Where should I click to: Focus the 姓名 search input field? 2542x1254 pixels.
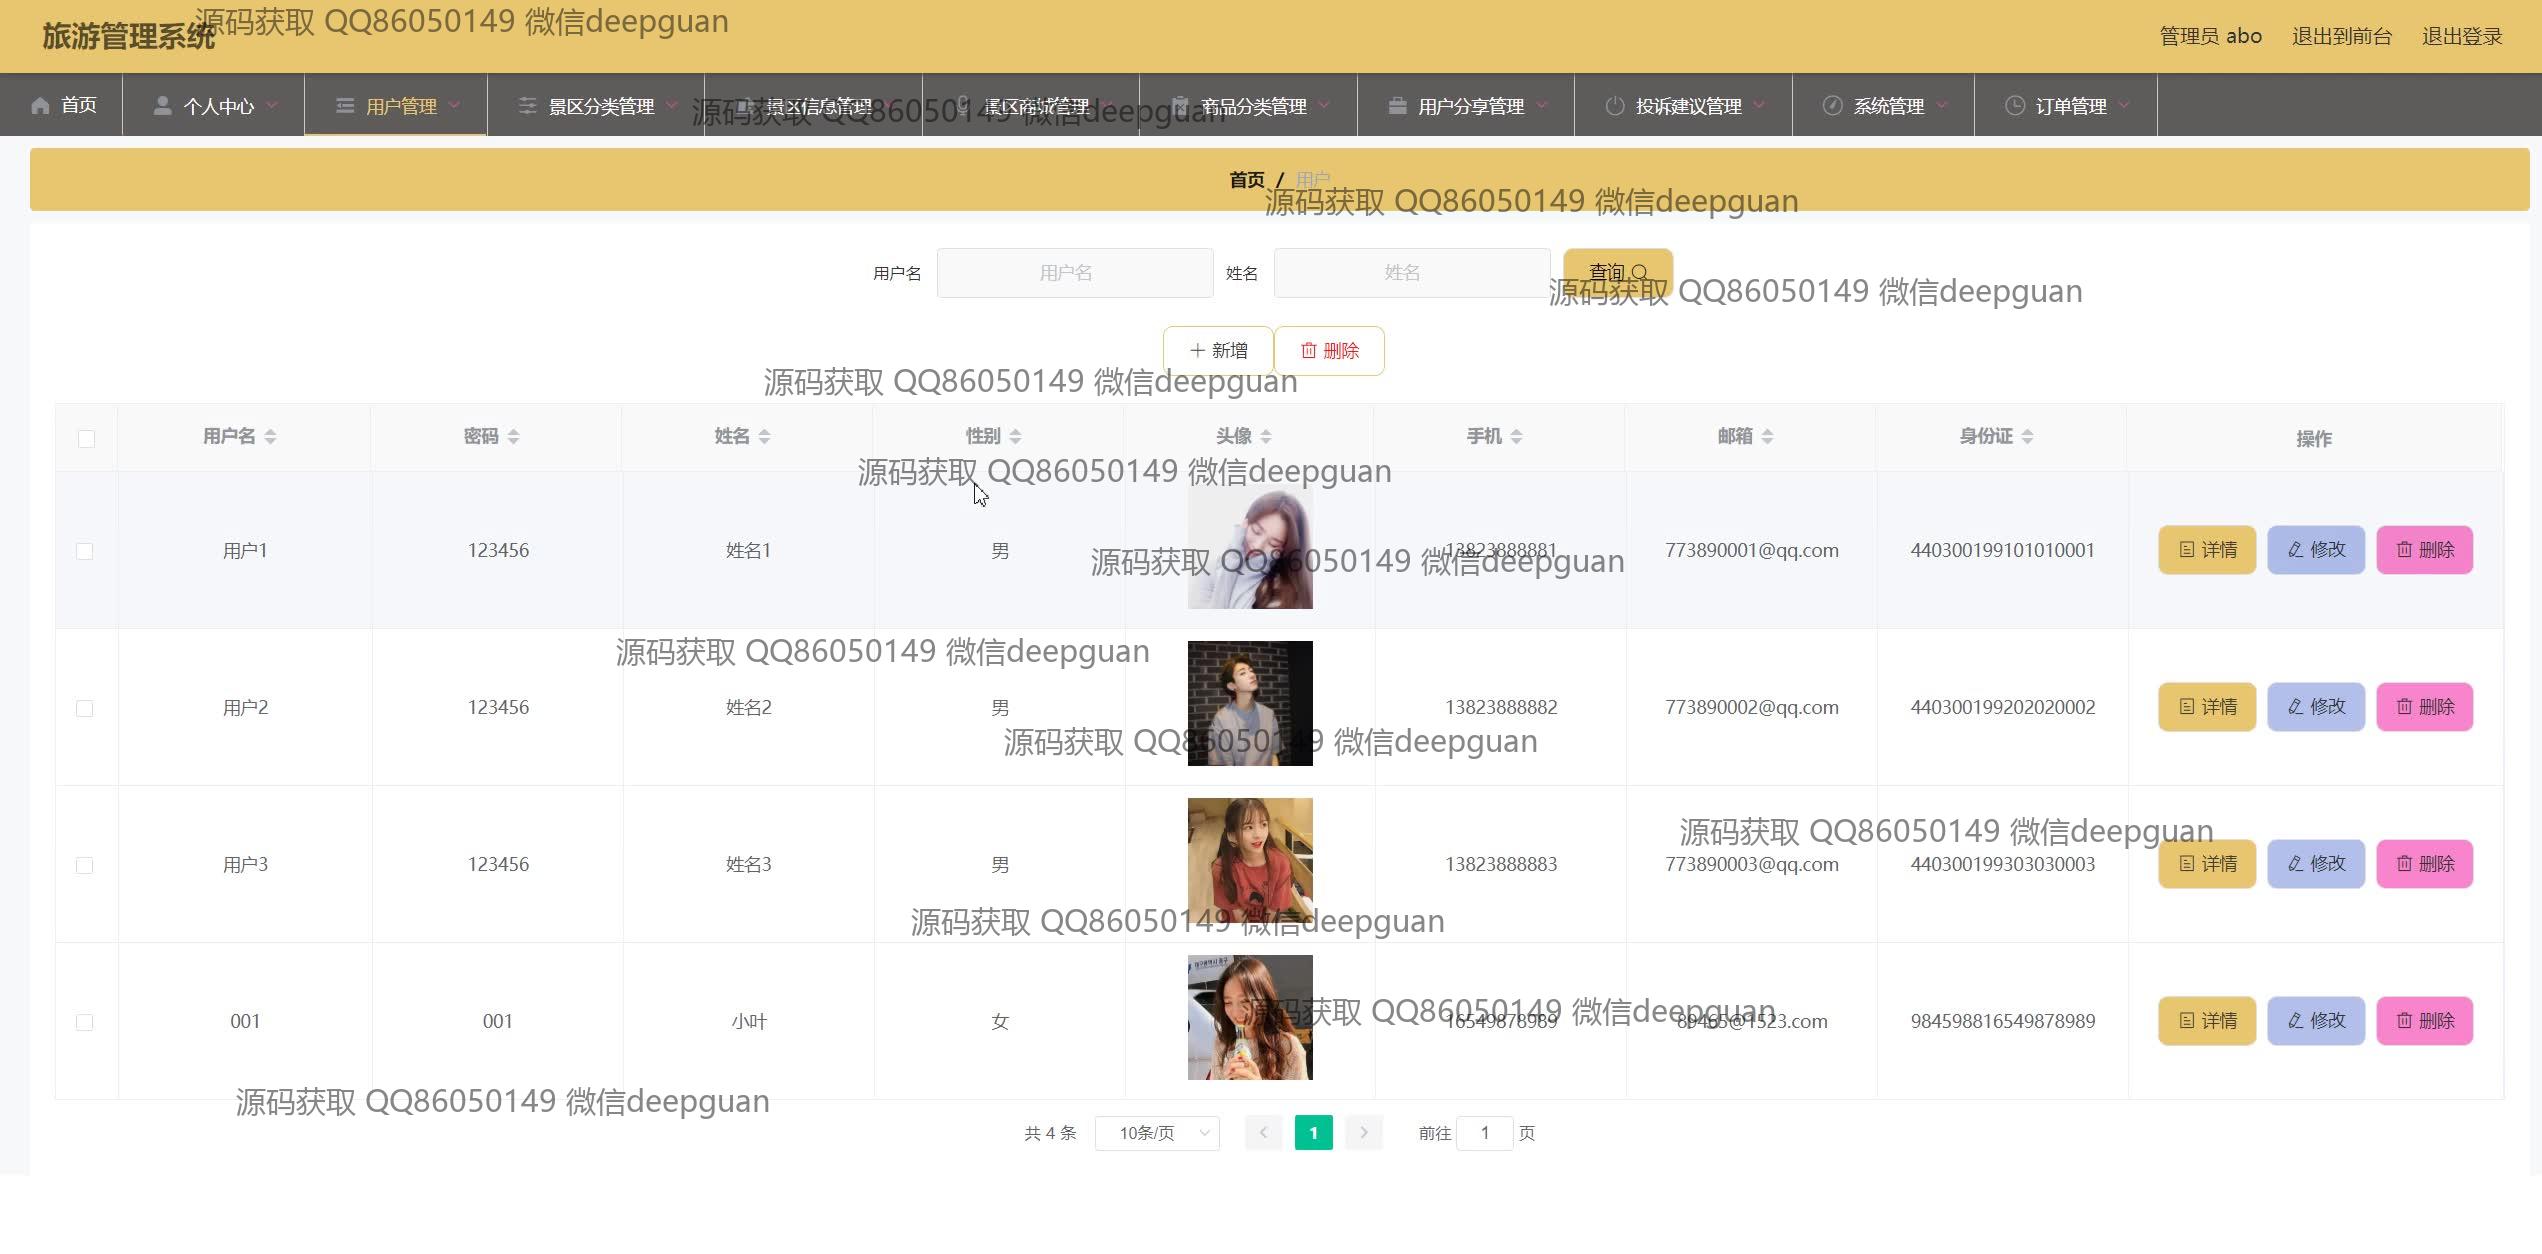[x=1411, y=273]
